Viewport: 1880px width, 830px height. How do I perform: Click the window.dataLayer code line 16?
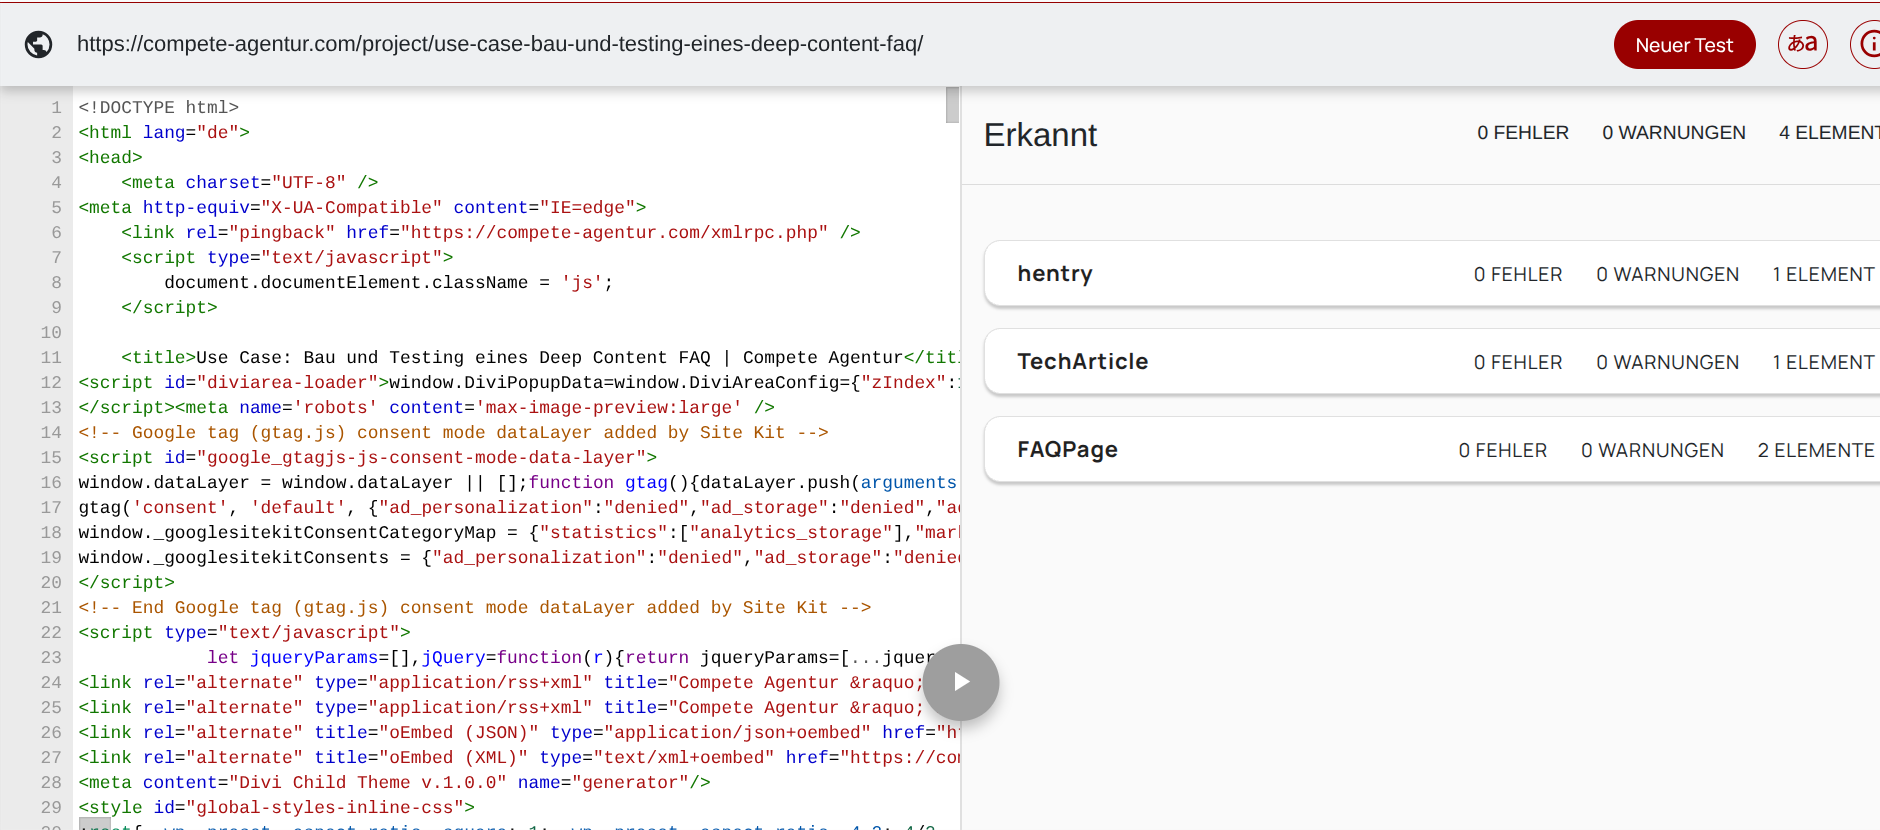click(x=518, y=482)
